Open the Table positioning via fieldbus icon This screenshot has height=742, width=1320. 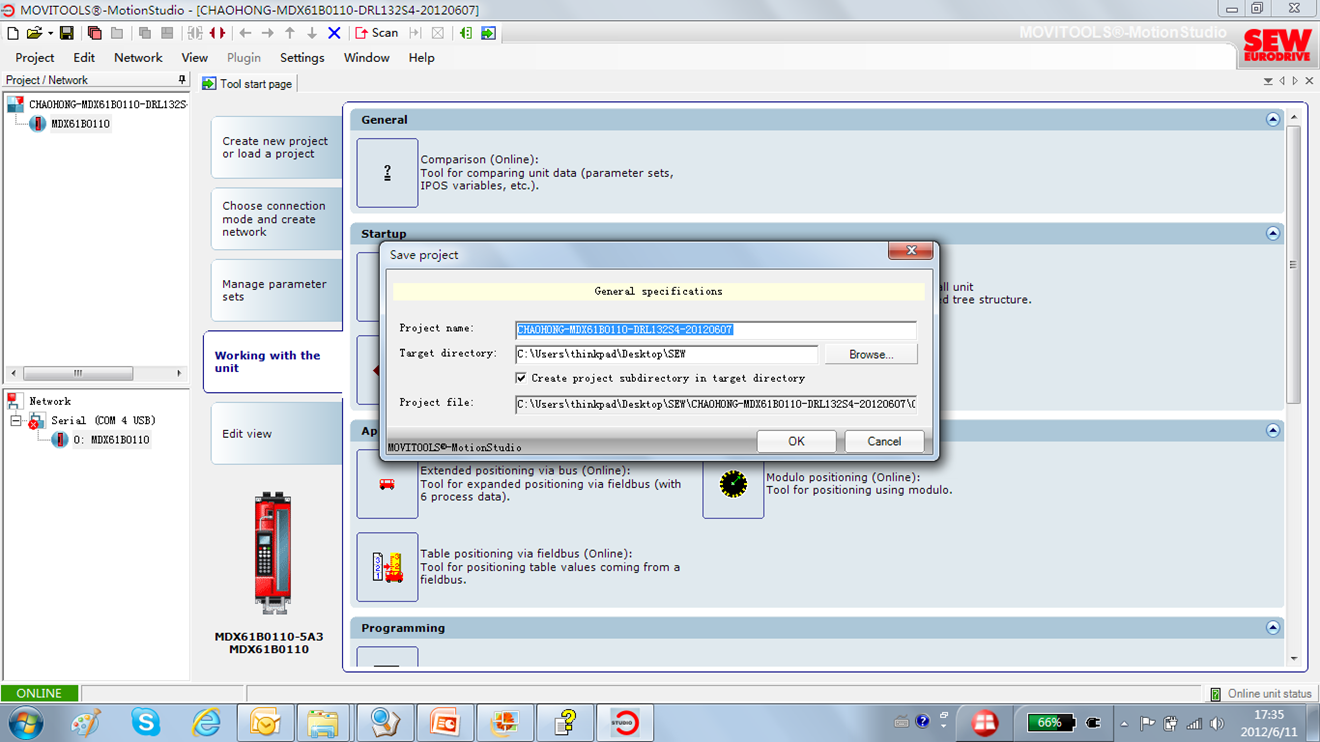click(x=387, y=567)
